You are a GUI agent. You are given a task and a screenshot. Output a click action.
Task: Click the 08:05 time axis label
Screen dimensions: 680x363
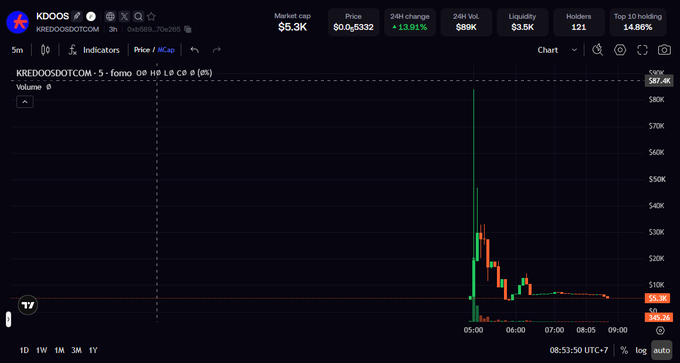pos(585,330)
